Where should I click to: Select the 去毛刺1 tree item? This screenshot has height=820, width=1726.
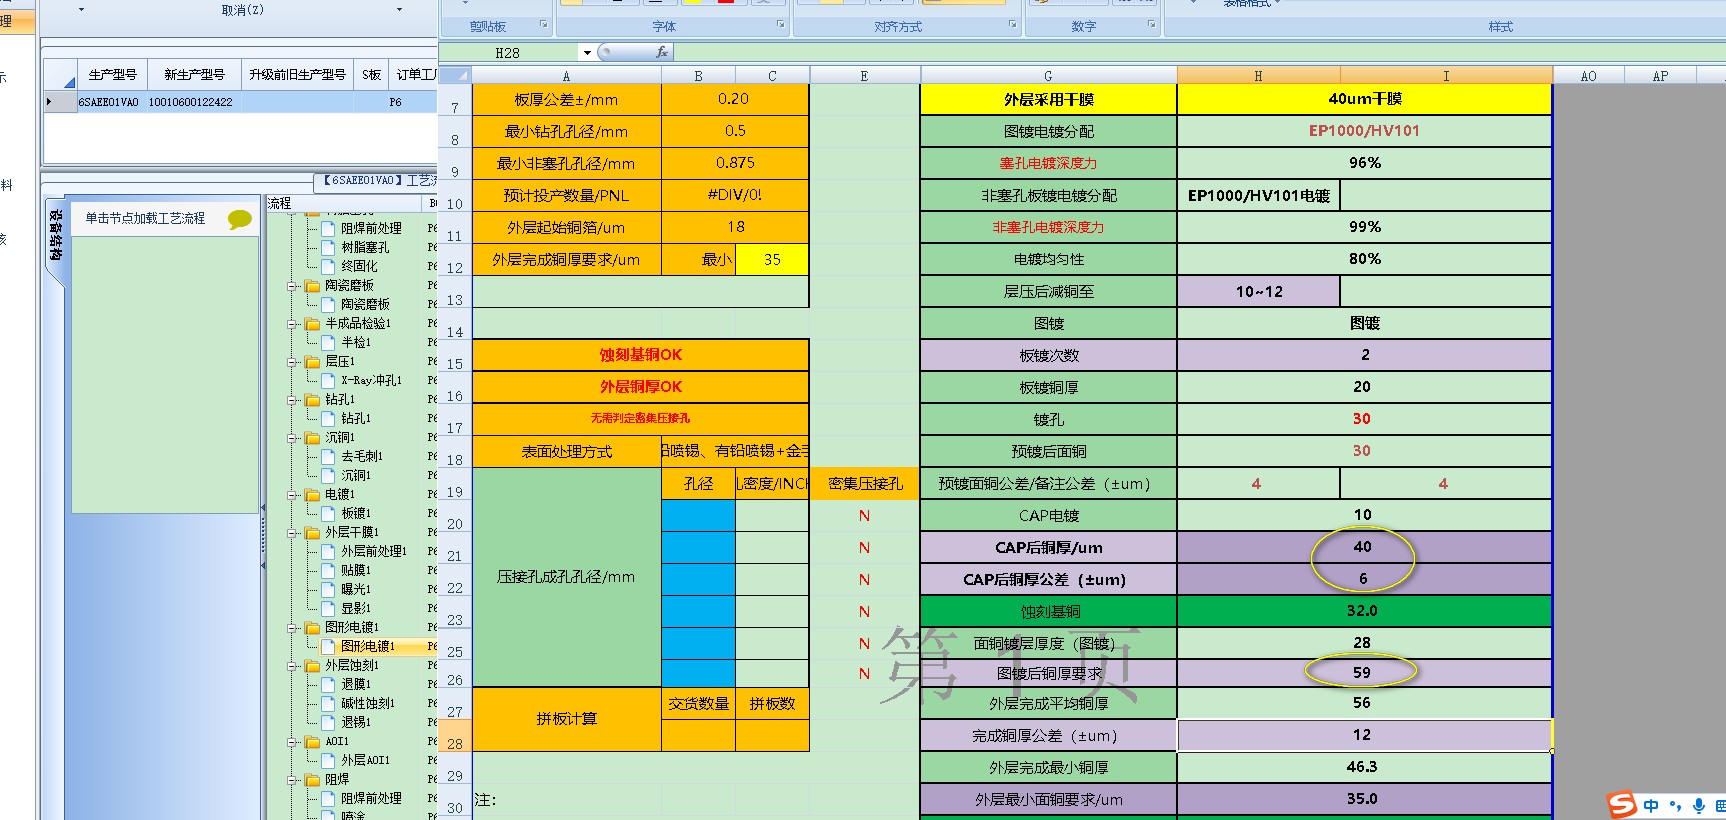point(362,456)
